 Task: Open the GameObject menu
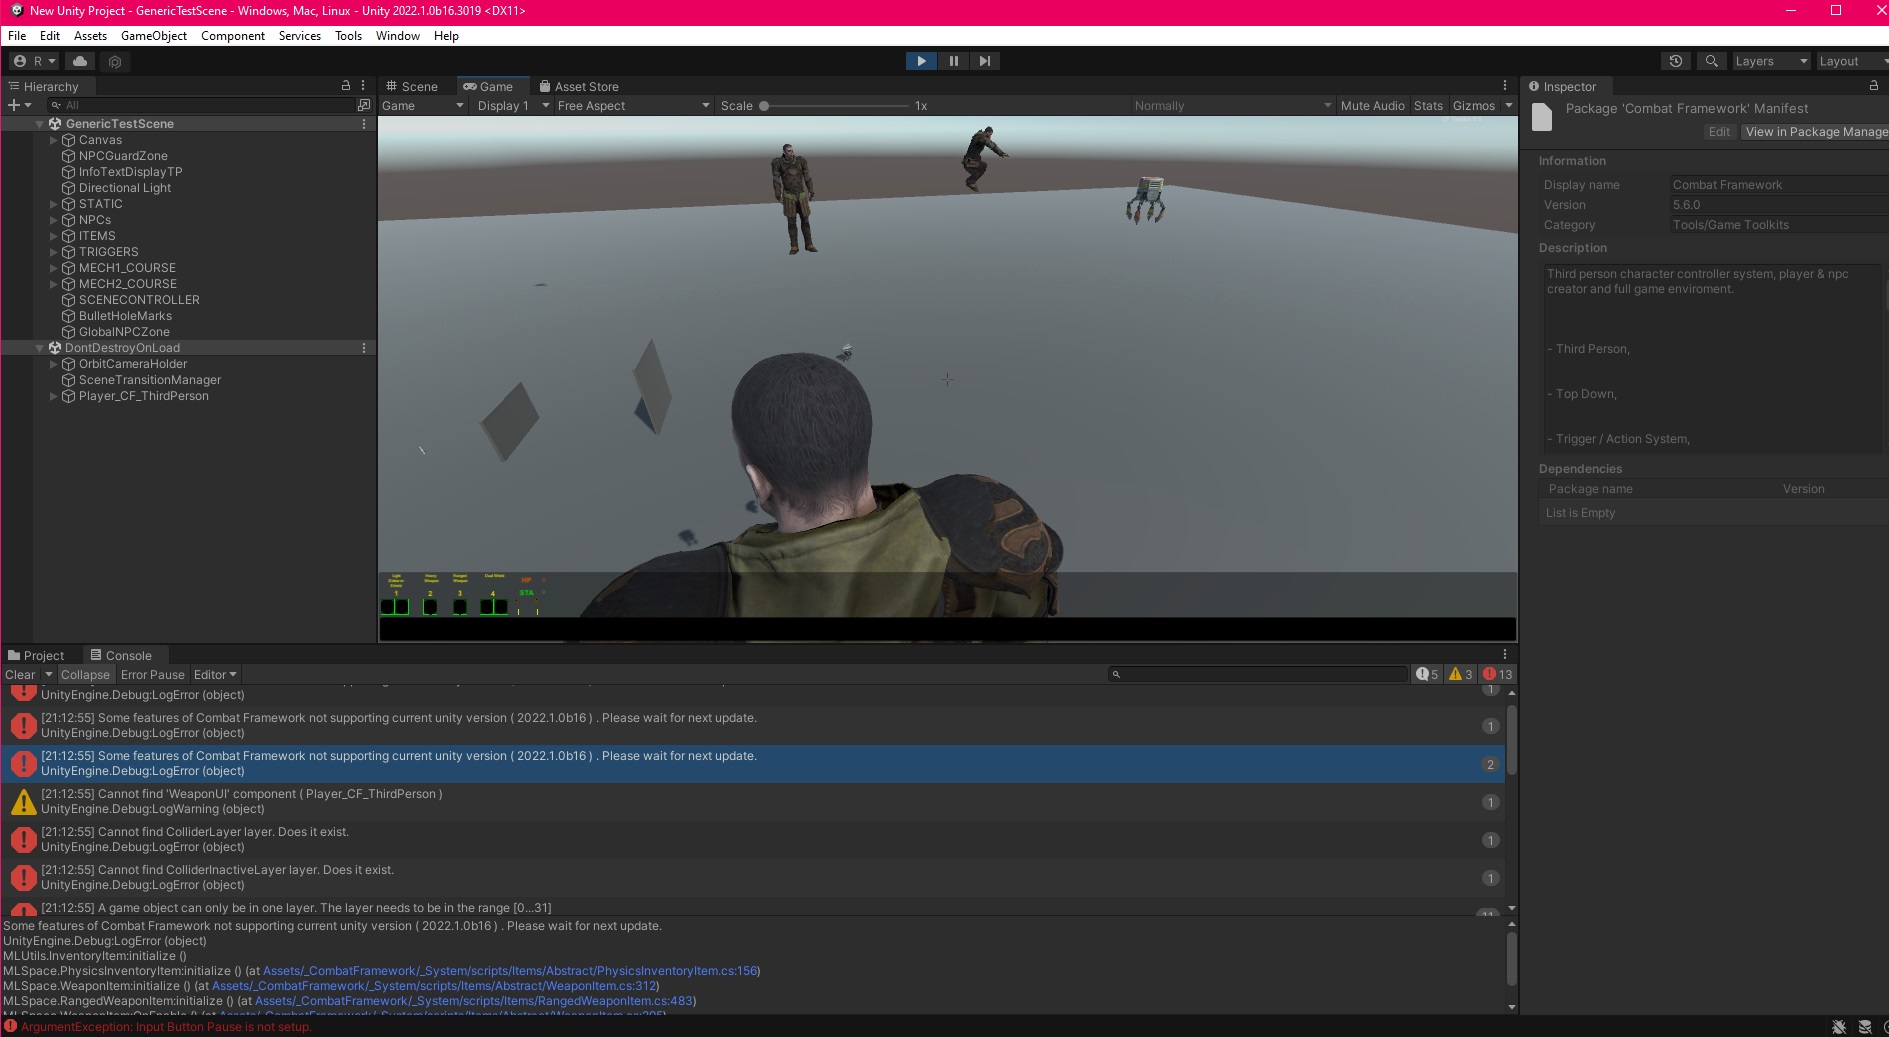154,35
